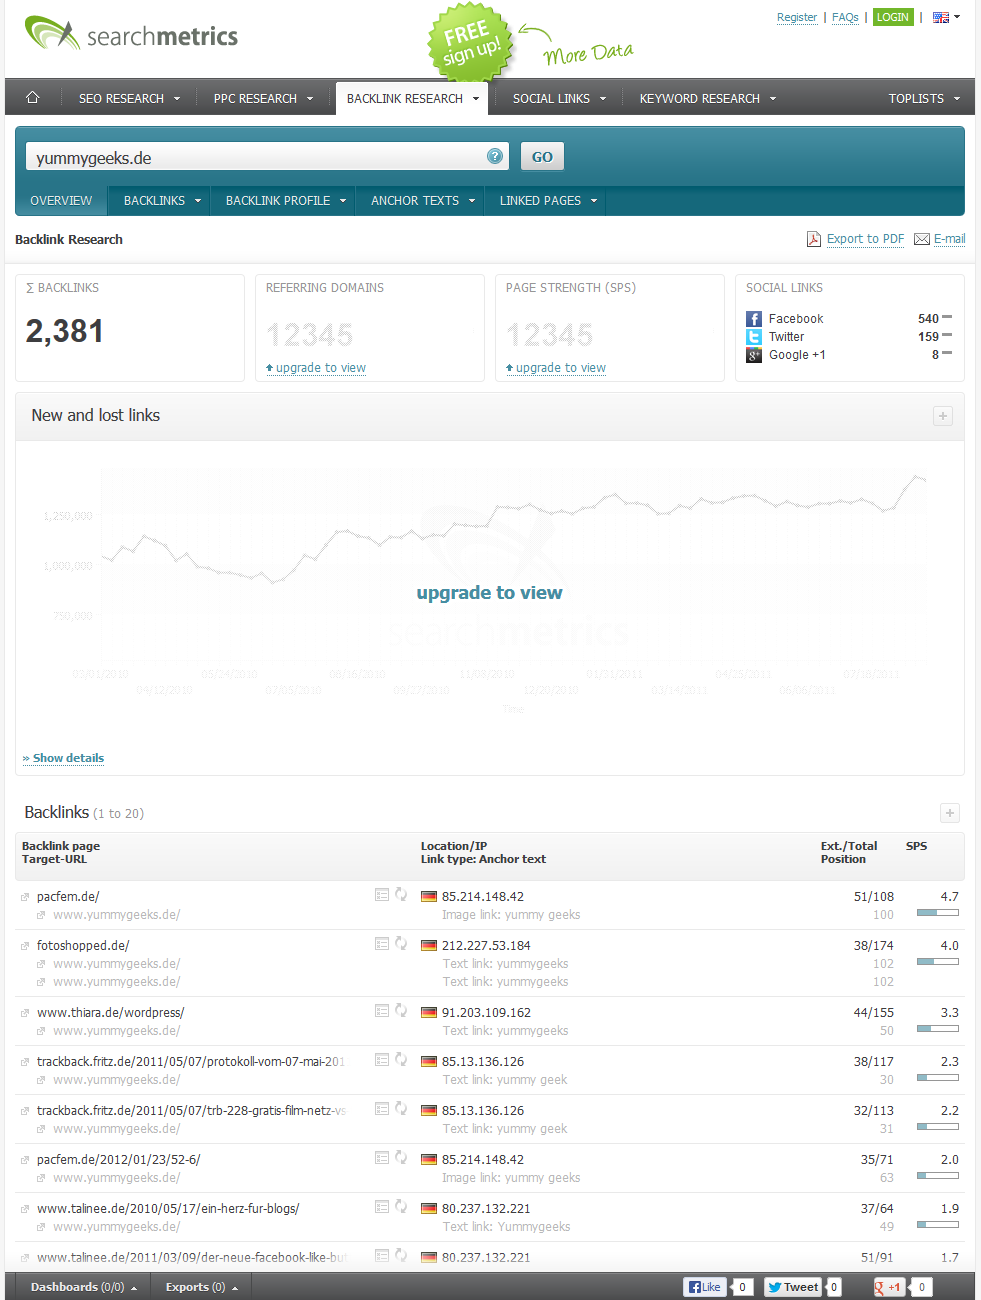This screenshot has width=981, height=1300.
Task: Open details icon for protokoll-vom-07-mai row
Action: coord(382,1060)
